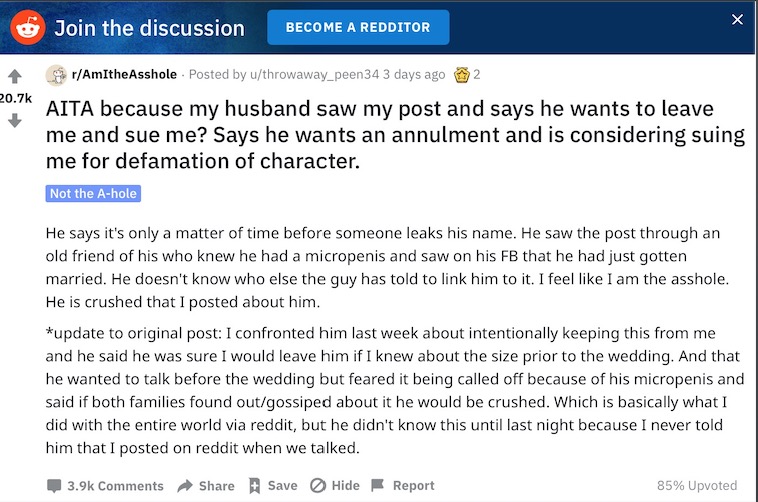Open the r/AmItheAsshole subreddit avatar
758x502 pixels.
coord(56,75)
